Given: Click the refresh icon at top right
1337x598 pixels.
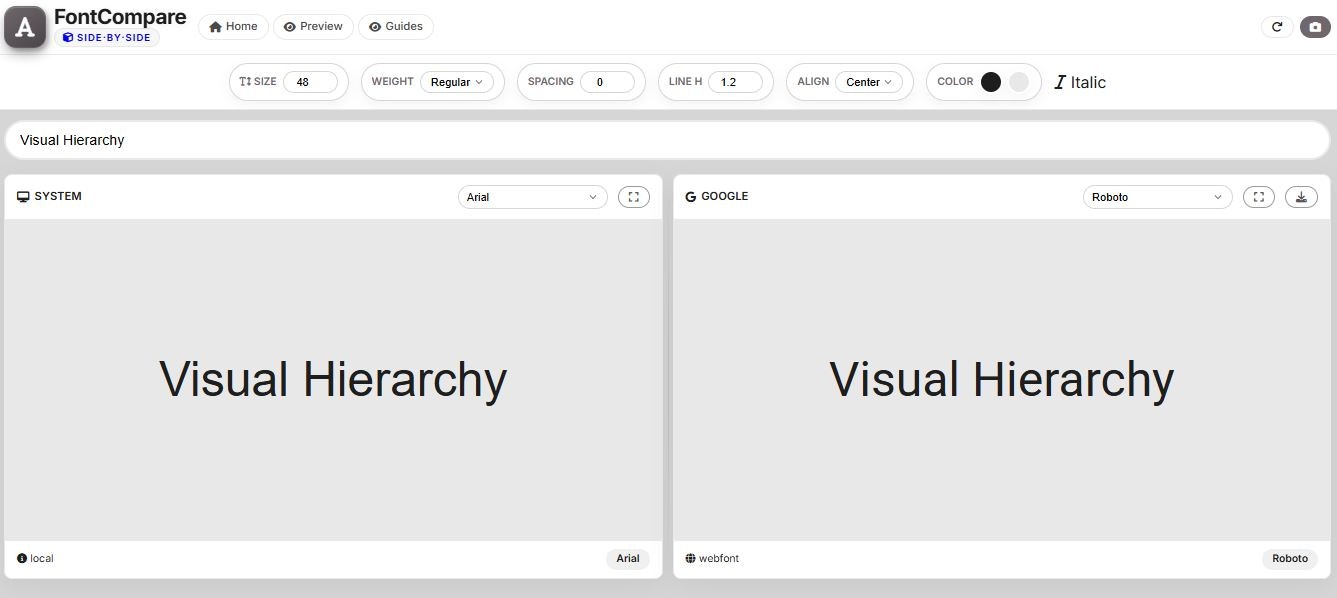Looking at the screenshot, I should tap(1277, 27).
